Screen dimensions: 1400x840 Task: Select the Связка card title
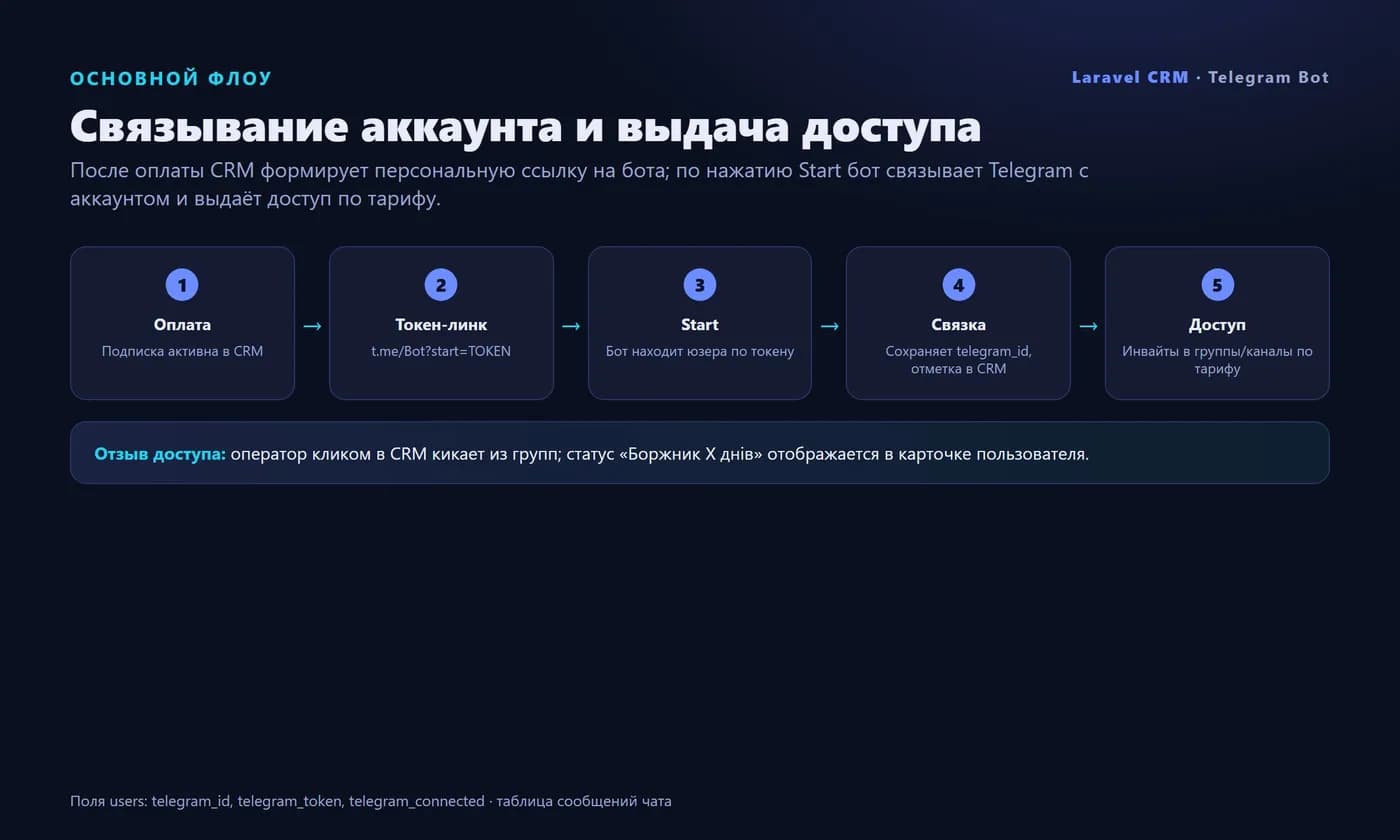958,325
